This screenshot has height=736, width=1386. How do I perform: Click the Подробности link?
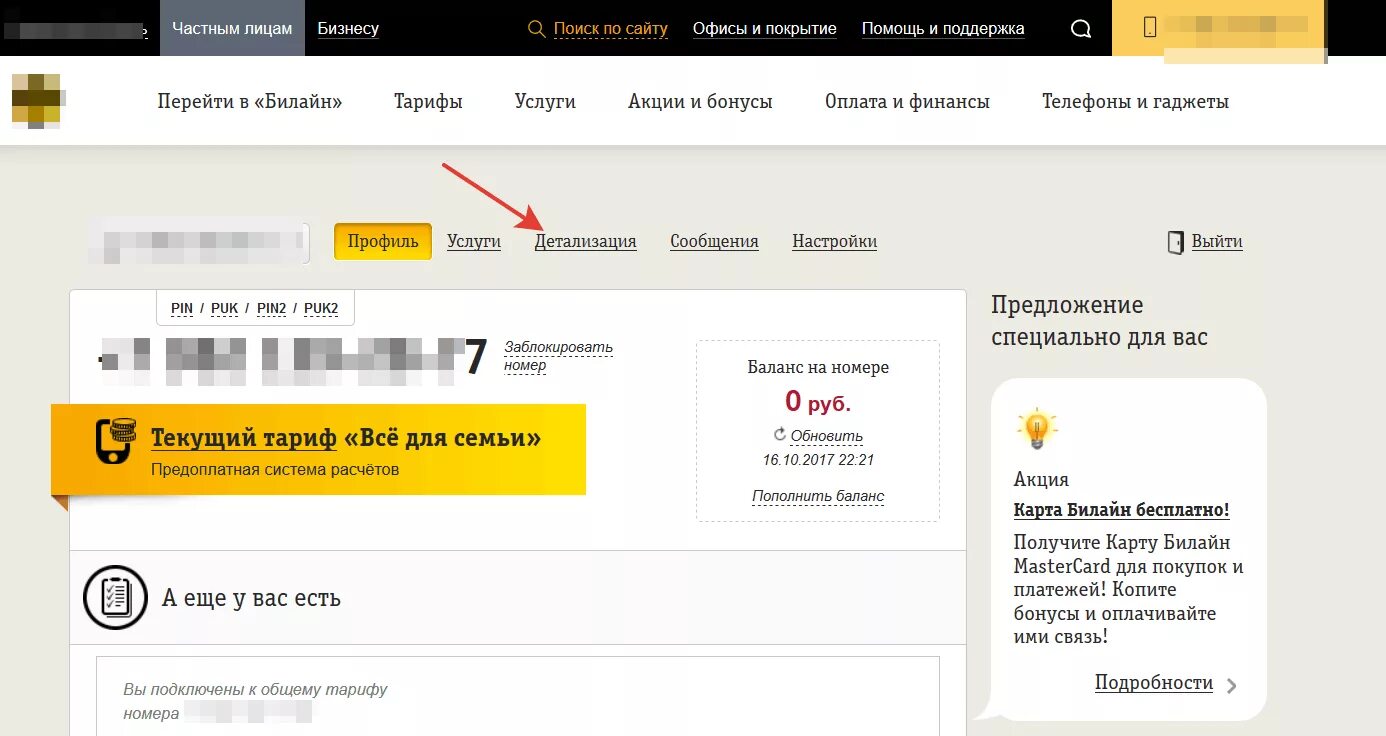pyautogui.click(x=1154, y=683)
